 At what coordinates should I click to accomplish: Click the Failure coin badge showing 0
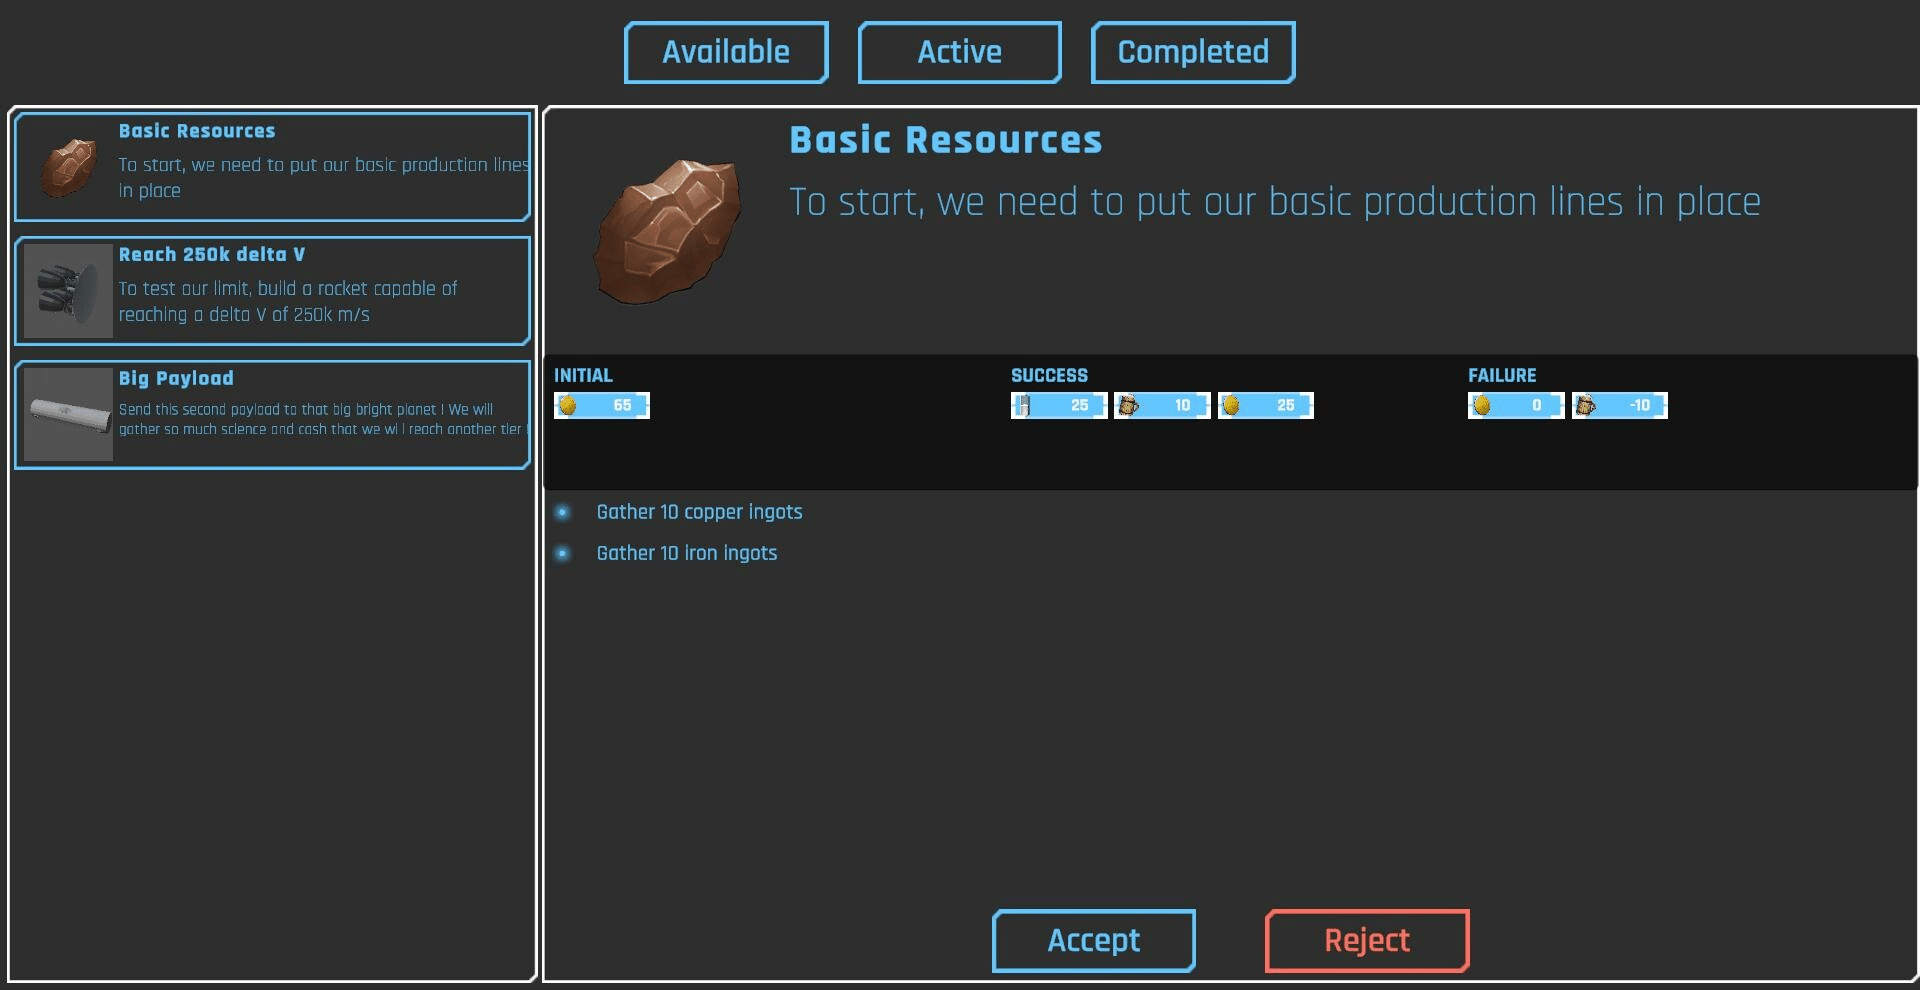click(x=1515, y=405)
